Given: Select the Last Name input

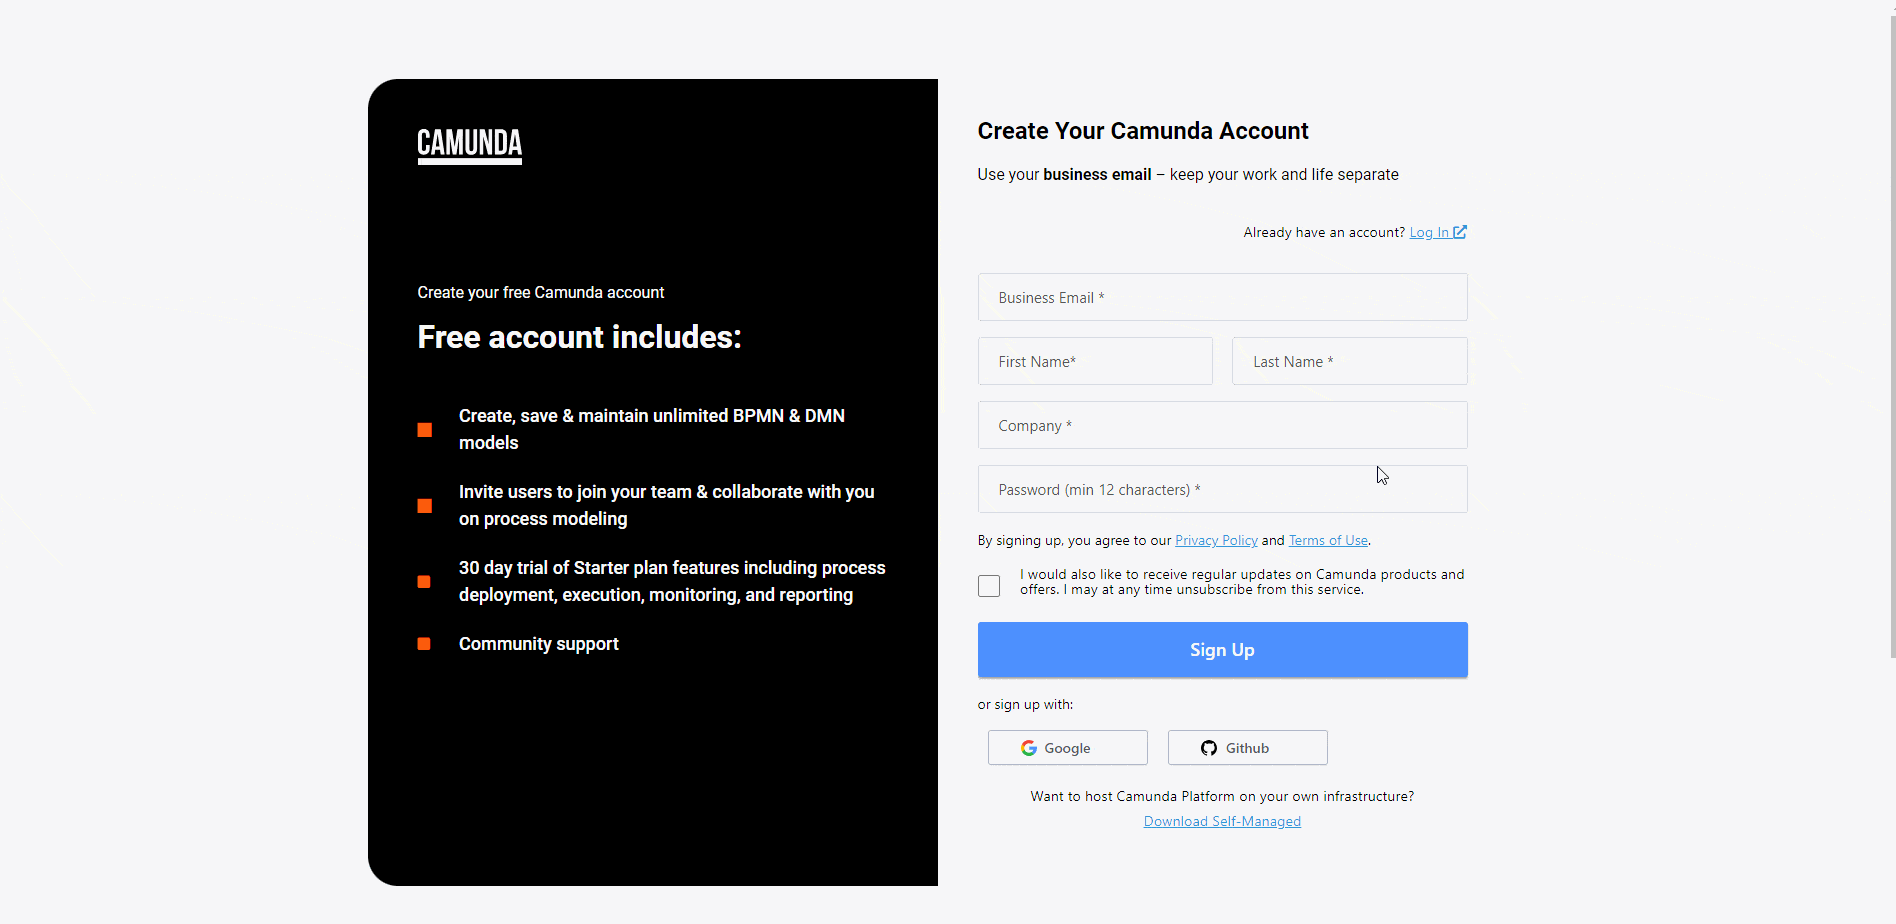Looking at the screenshot, I should click(x=1350, y=361).
